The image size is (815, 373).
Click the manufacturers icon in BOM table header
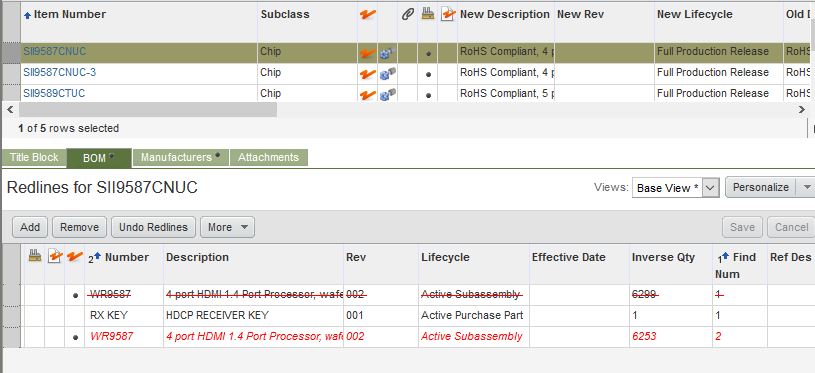click(x=35, y=256)
